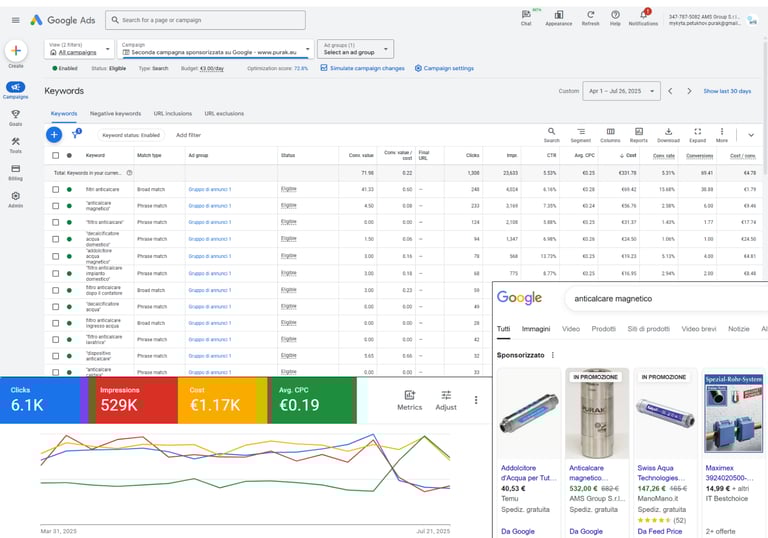Open the Purak Anticalcare magnetico product thumbnail
Image resolution: width=768 pixels, height=538 pixels.
(x=597, y=413)
